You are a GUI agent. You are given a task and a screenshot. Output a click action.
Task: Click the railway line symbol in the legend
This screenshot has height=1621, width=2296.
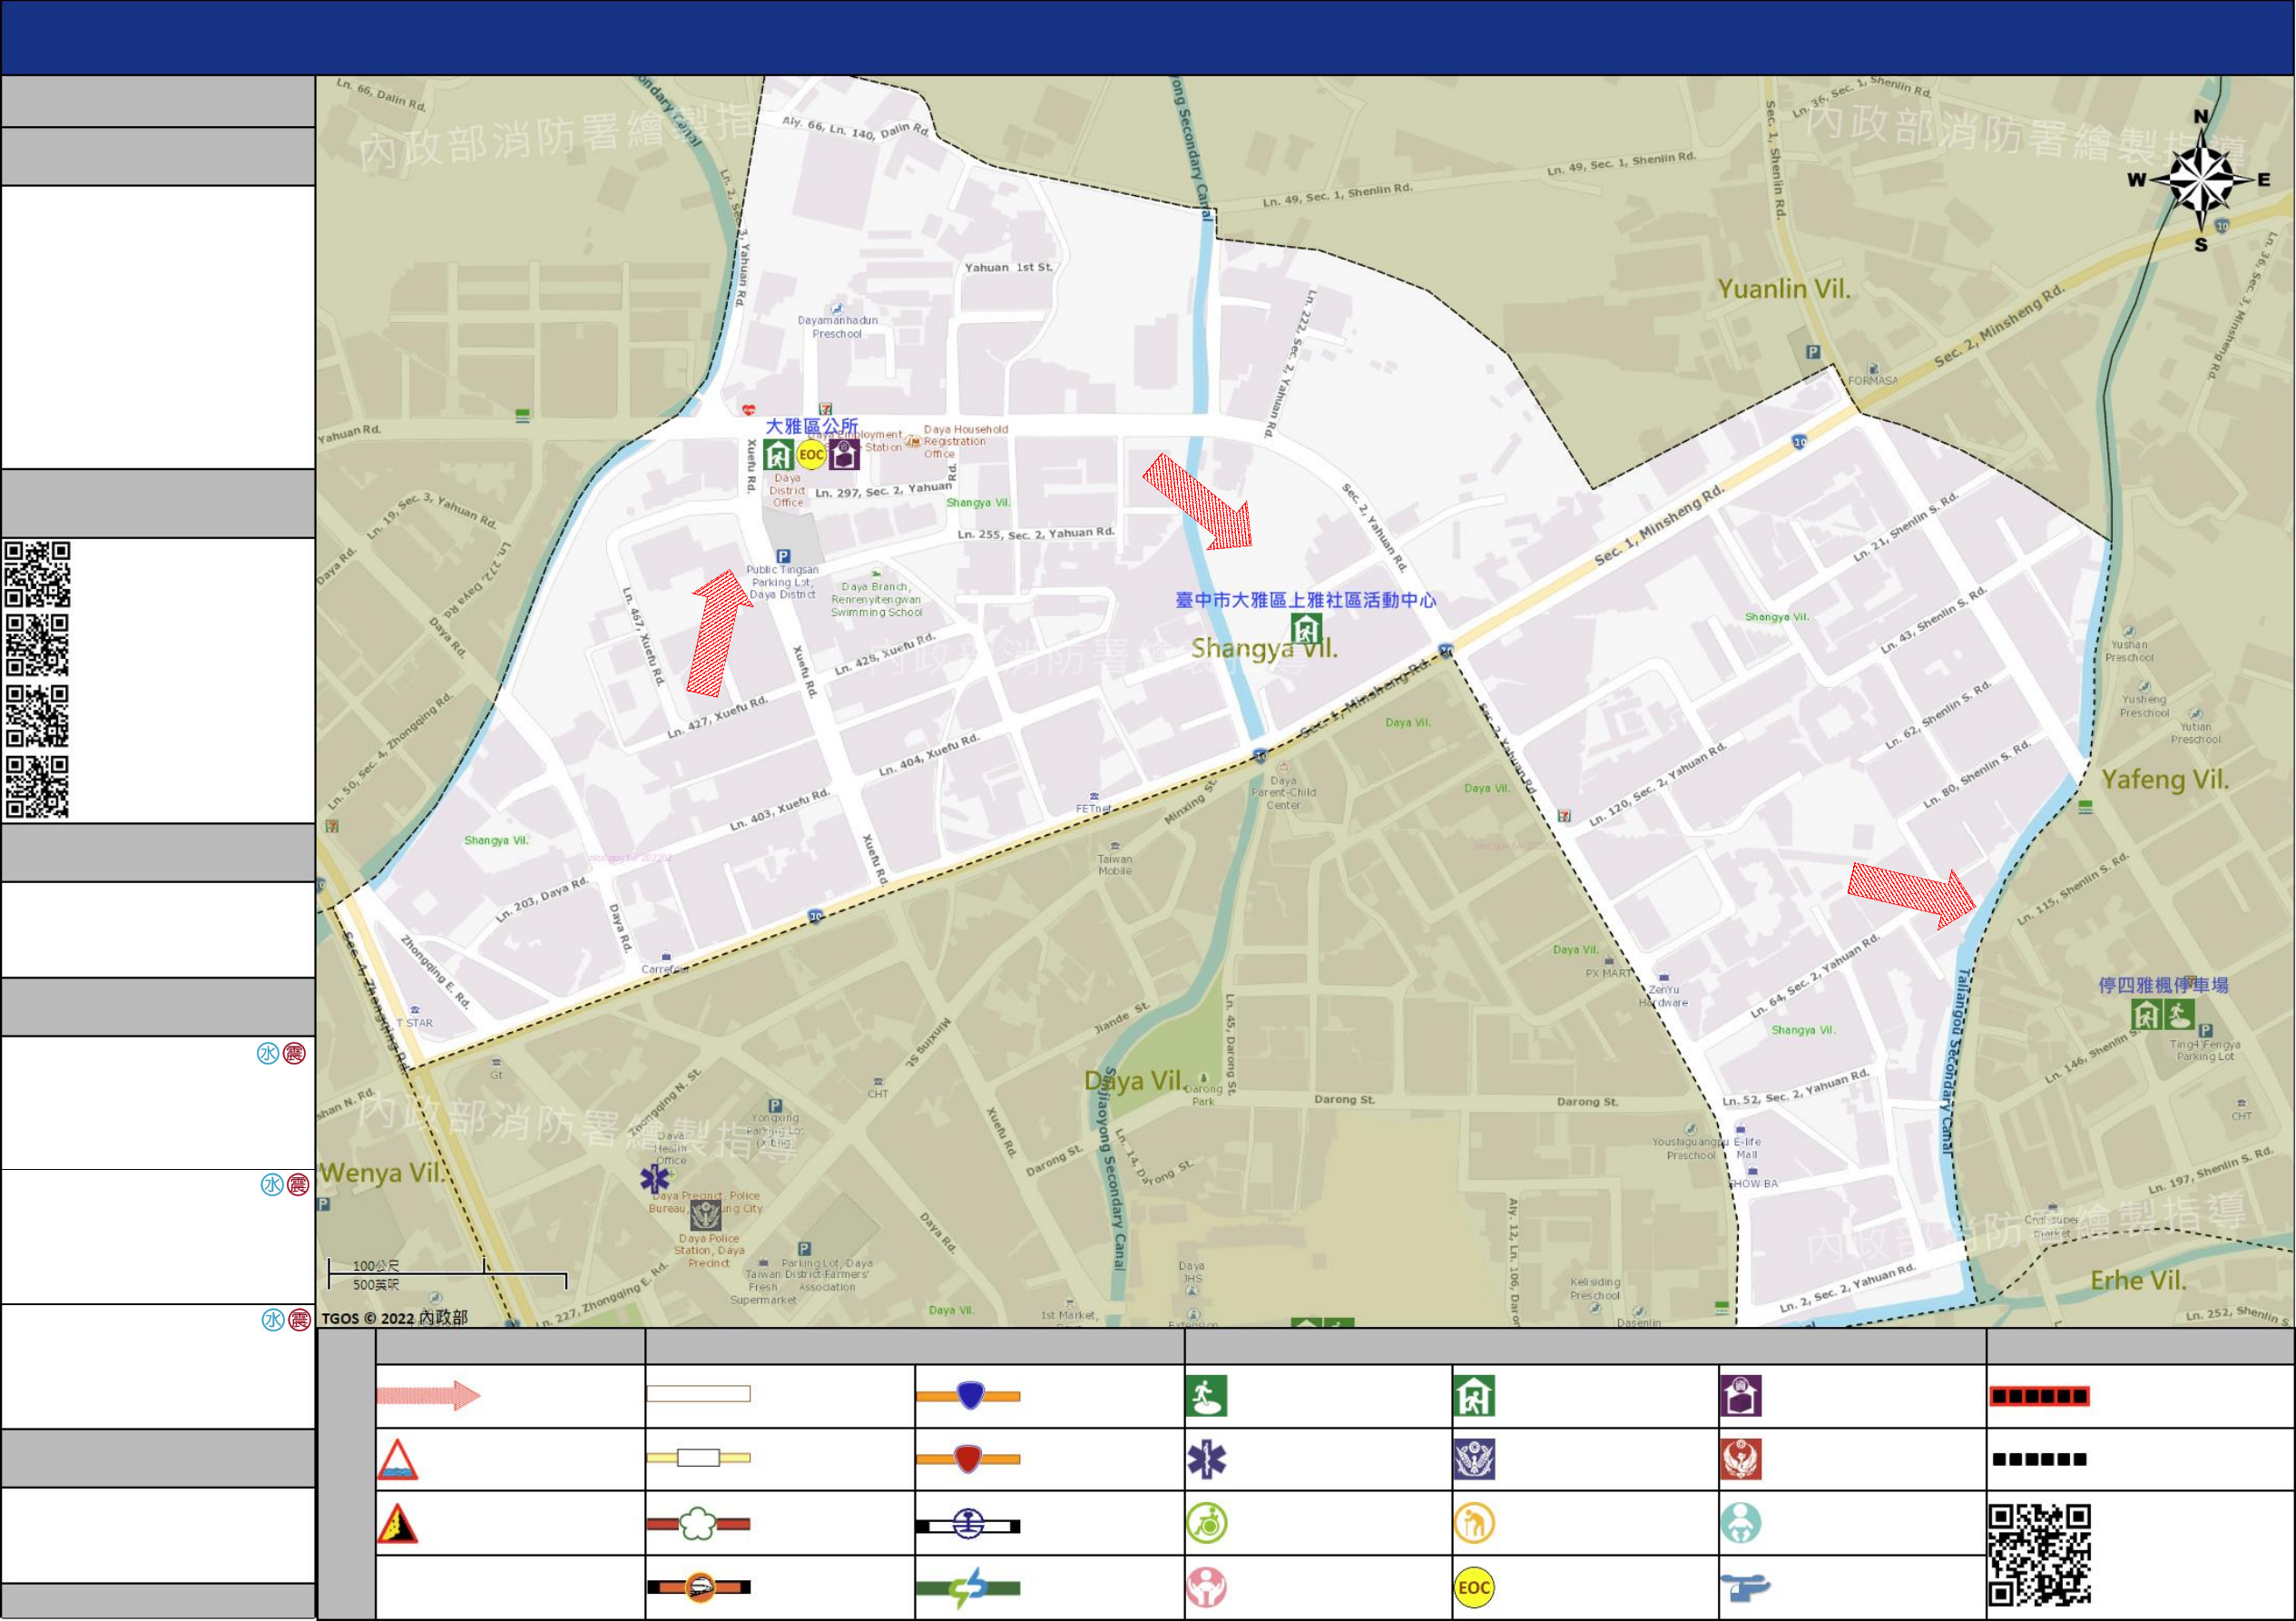(968, 1525)
